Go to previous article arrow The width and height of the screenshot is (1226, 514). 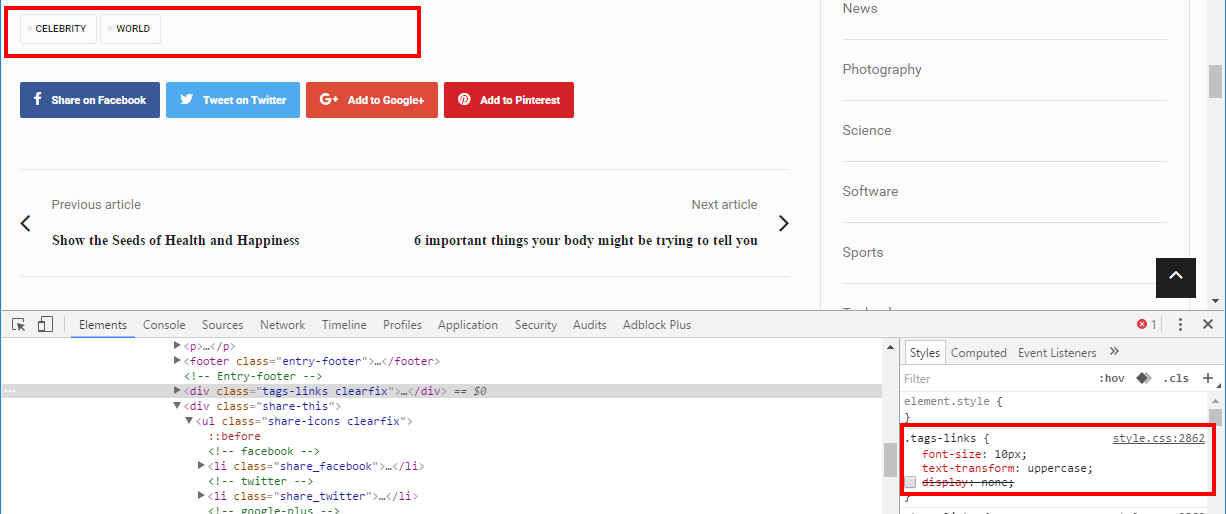[x=27, y=223]
